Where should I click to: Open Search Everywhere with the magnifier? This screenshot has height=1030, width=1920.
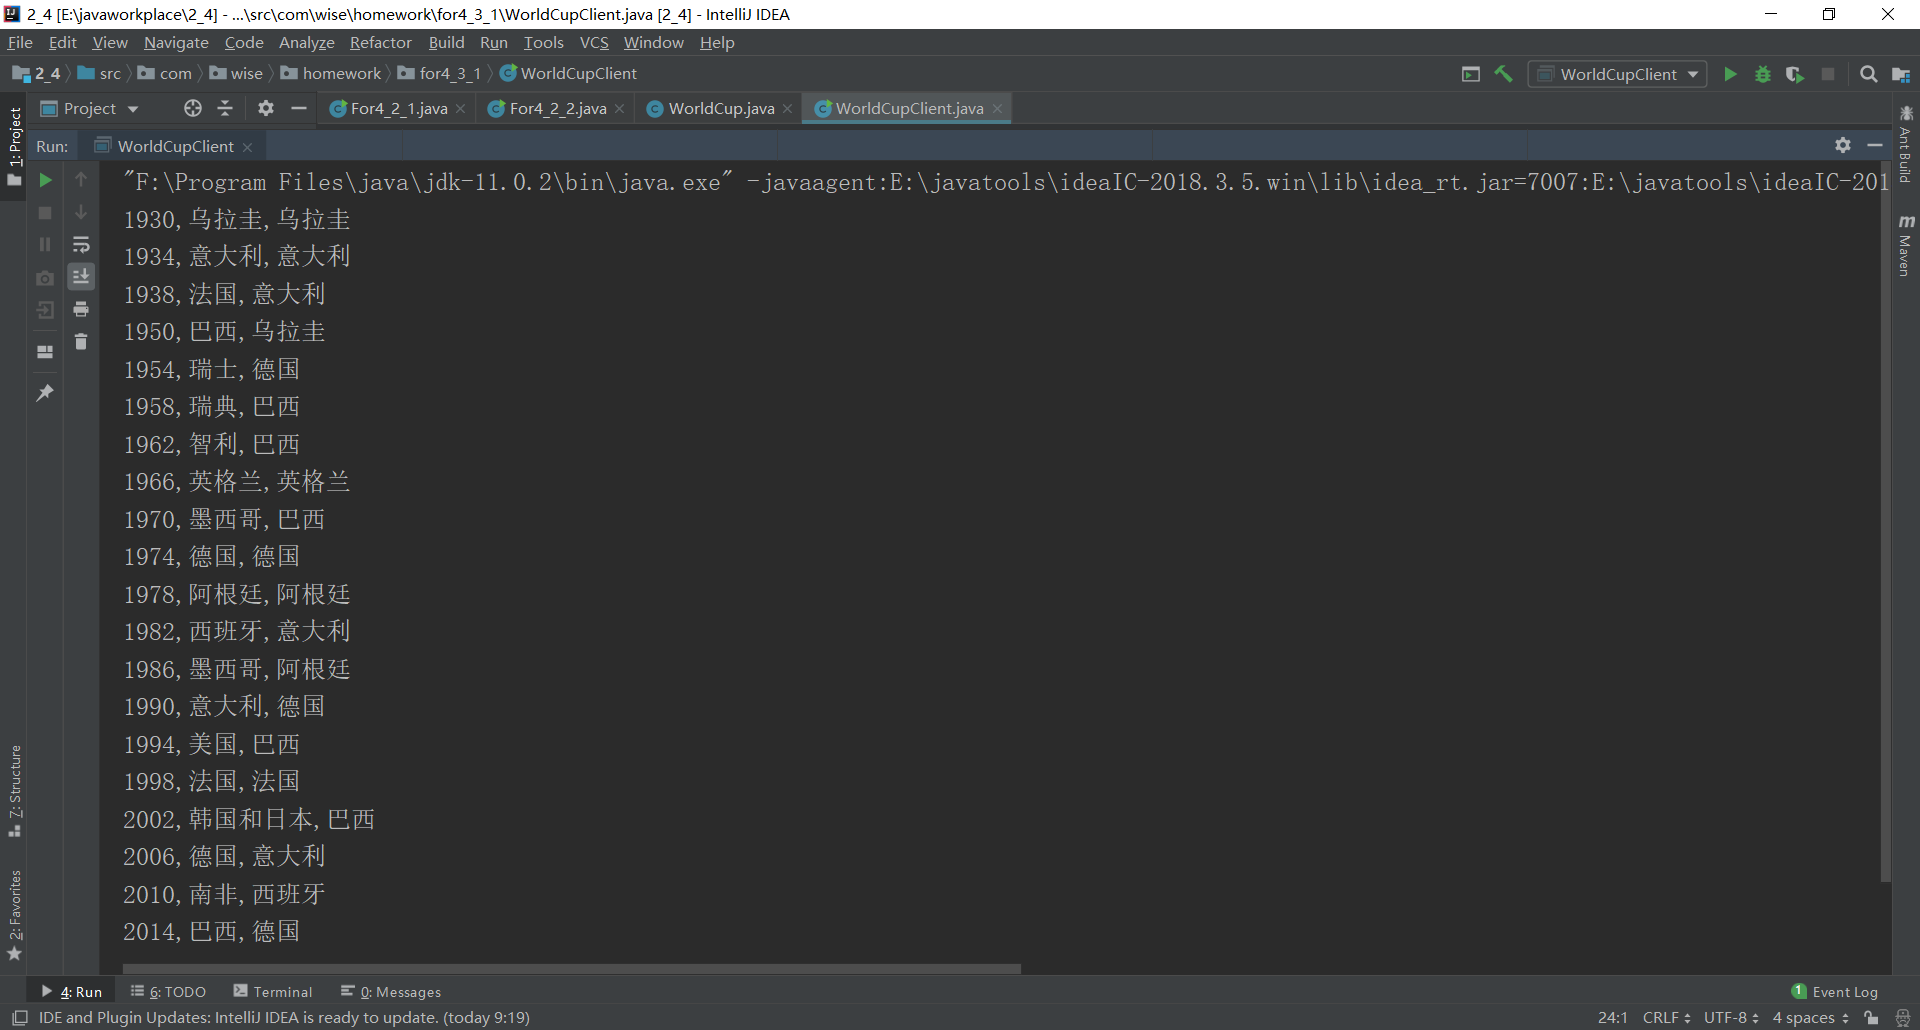point(1868,74)
